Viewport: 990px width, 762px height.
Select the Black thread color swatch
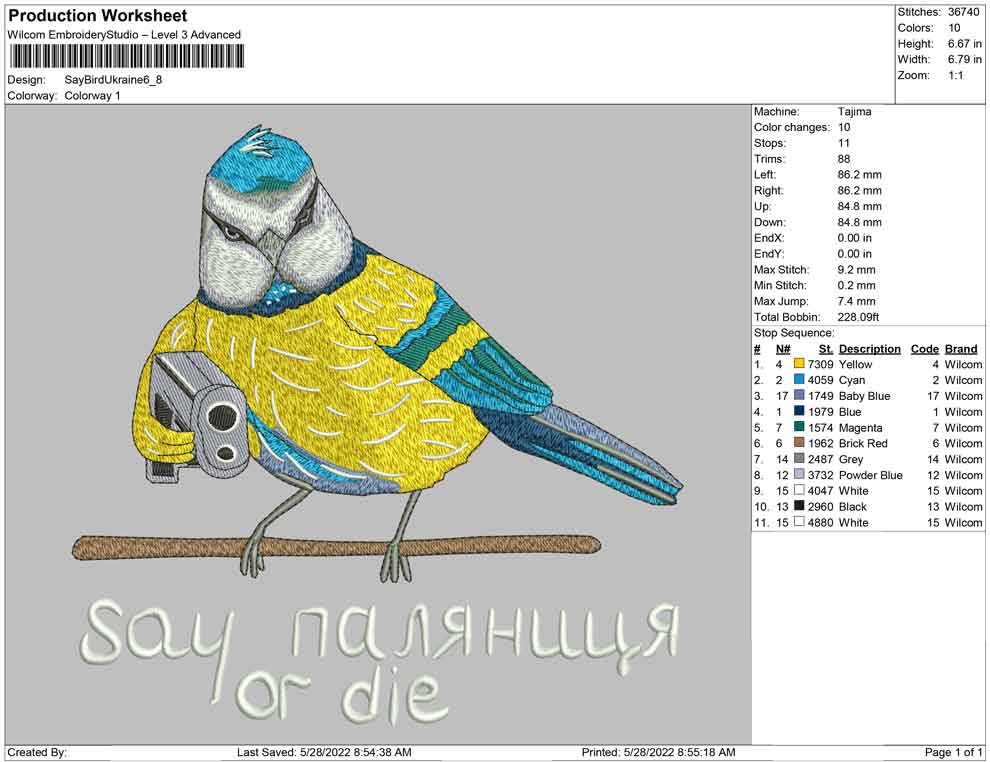pos(799,507)
